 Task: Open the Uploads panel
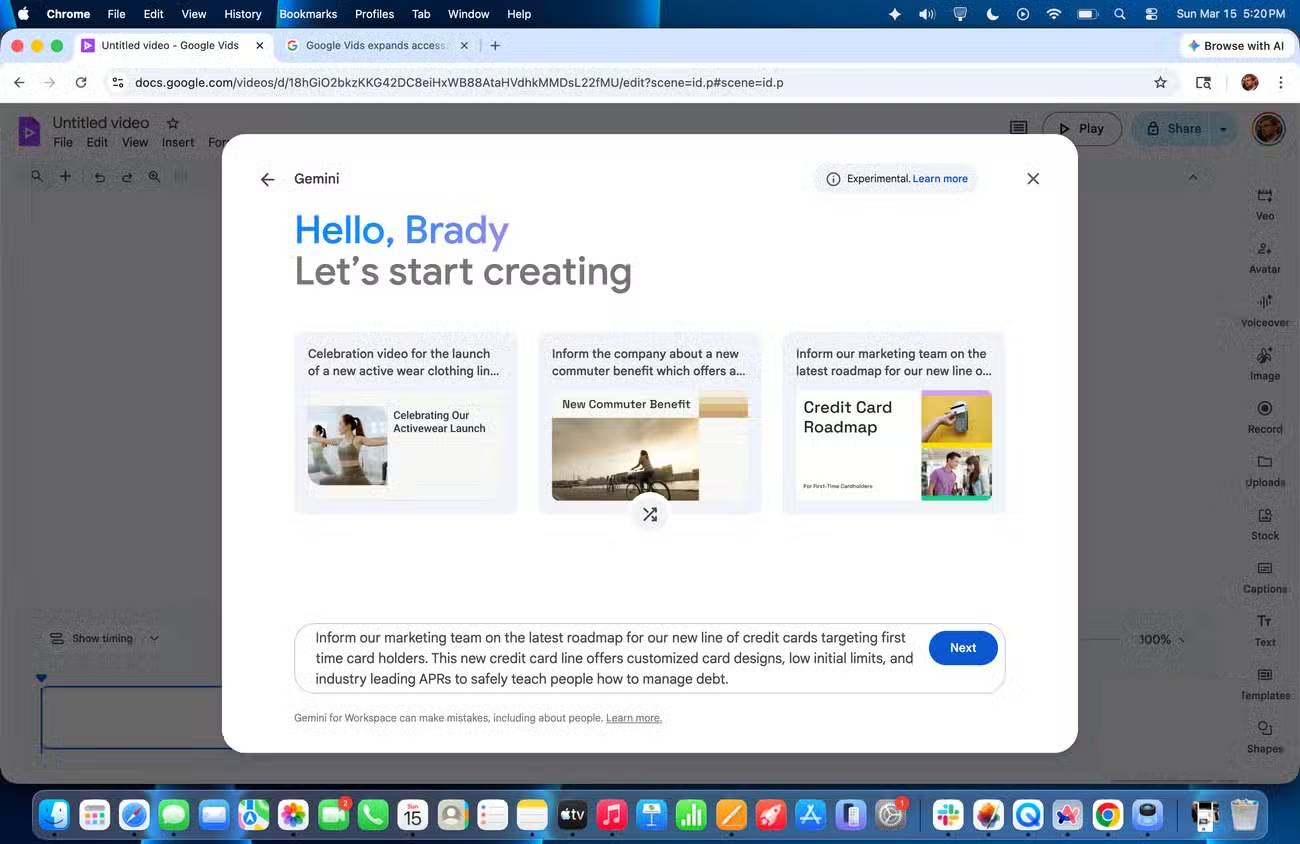(x=1264, y=470)
